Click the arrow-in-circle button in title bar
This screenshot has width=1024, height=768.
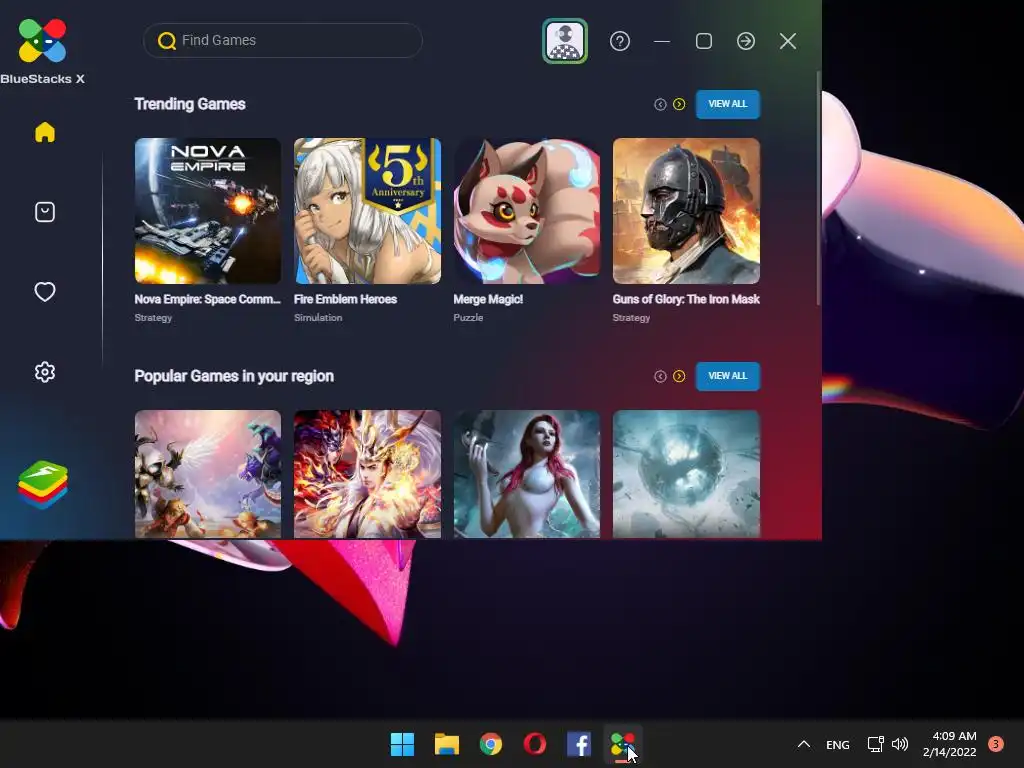(x=746, y=41)
